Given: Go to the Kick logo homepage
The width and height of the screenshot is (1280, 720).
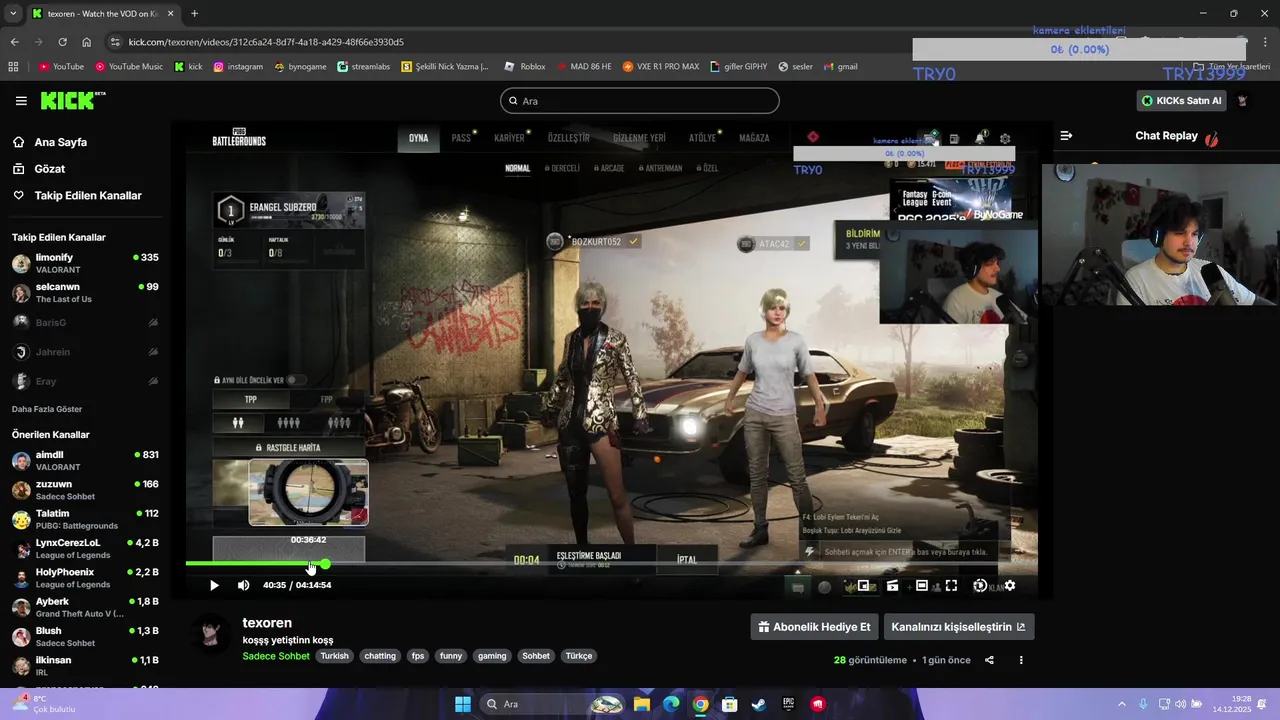Looking at the screenshot, I should click(x=73, y=101).
